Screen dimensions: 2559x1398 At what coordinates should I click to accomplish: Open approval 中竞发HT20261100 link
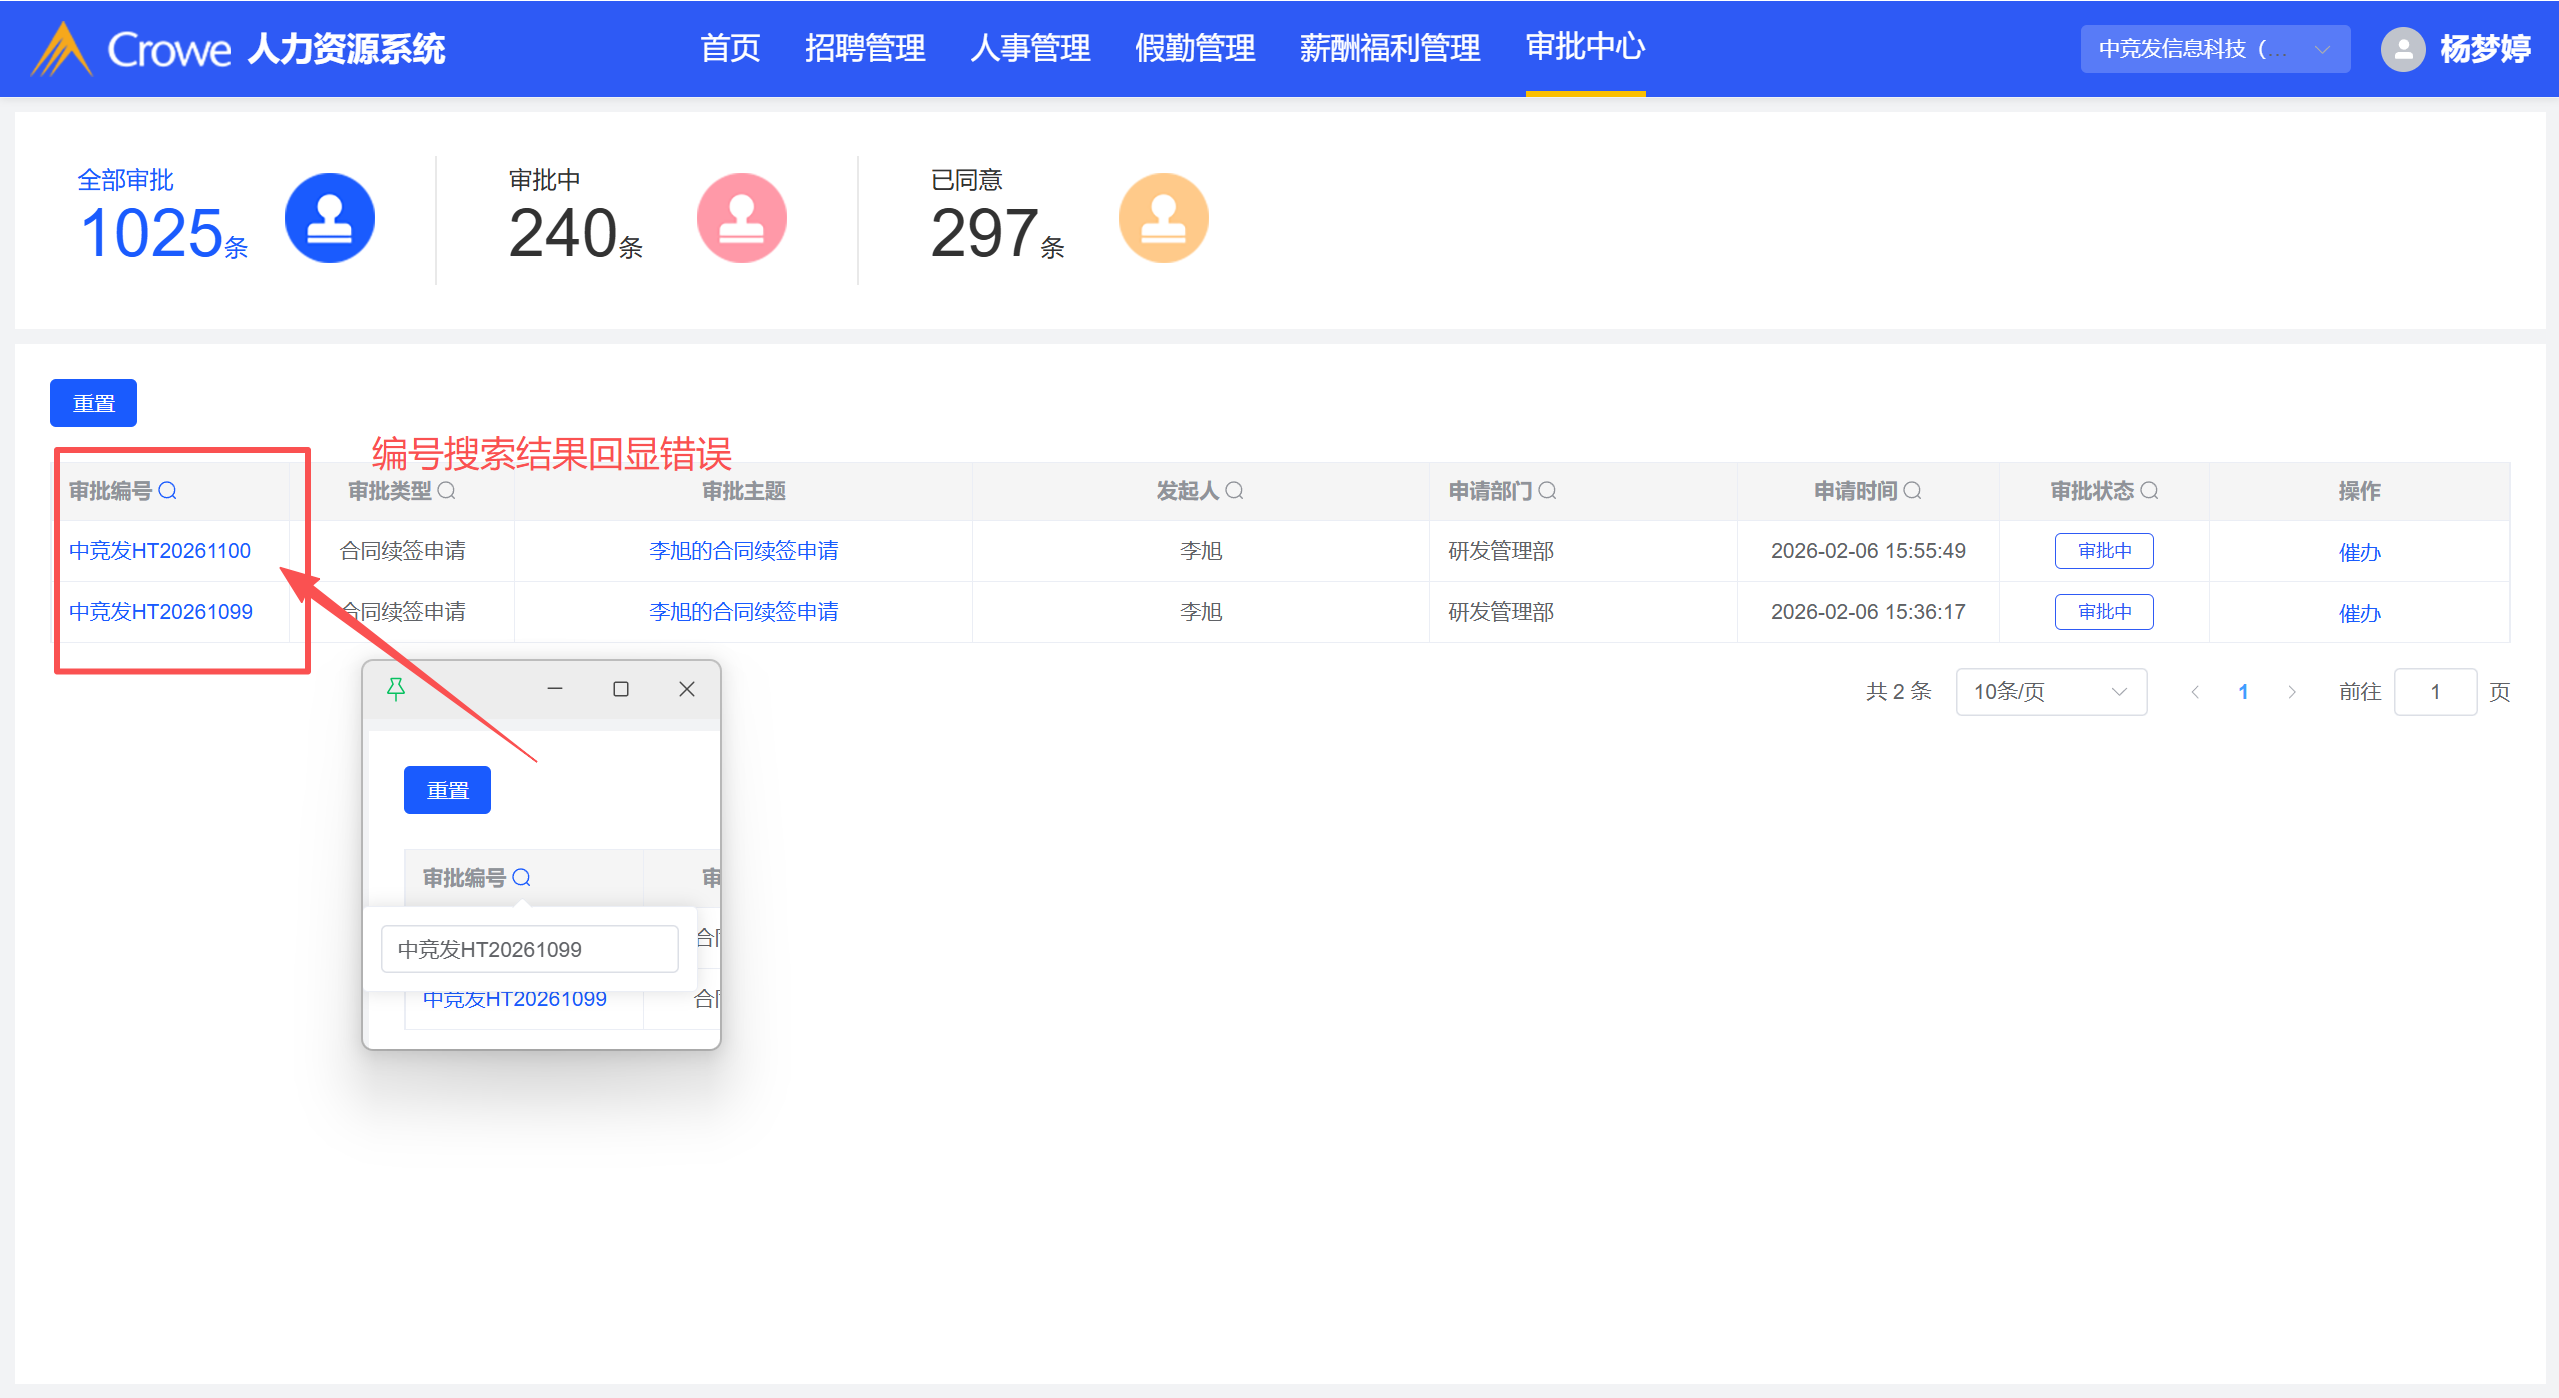[160, 551]
